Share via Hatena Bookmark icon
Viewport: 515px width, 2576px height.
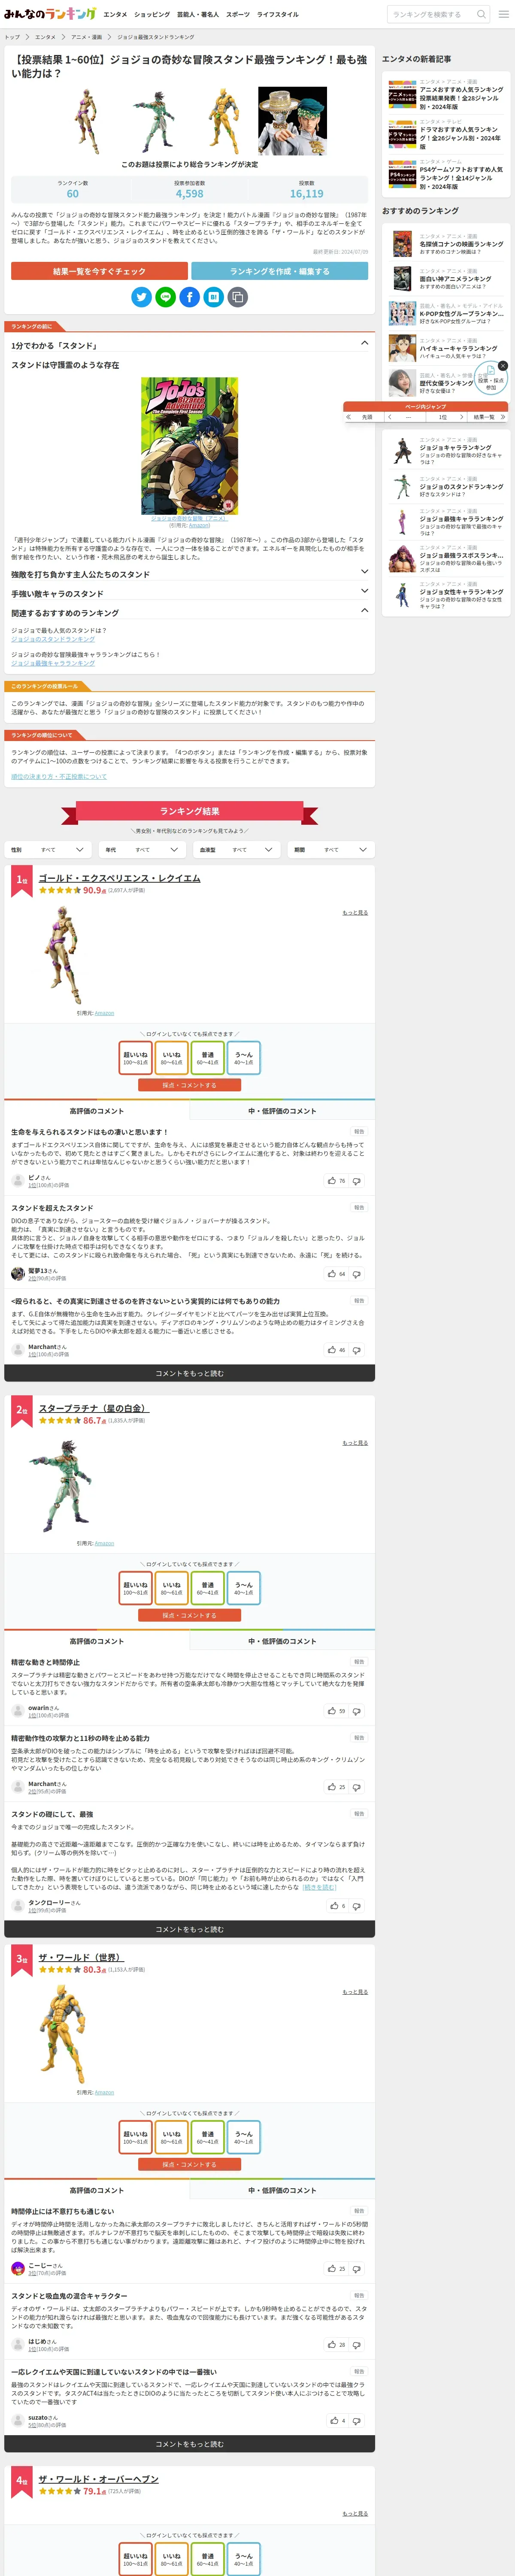coord(213,297)
